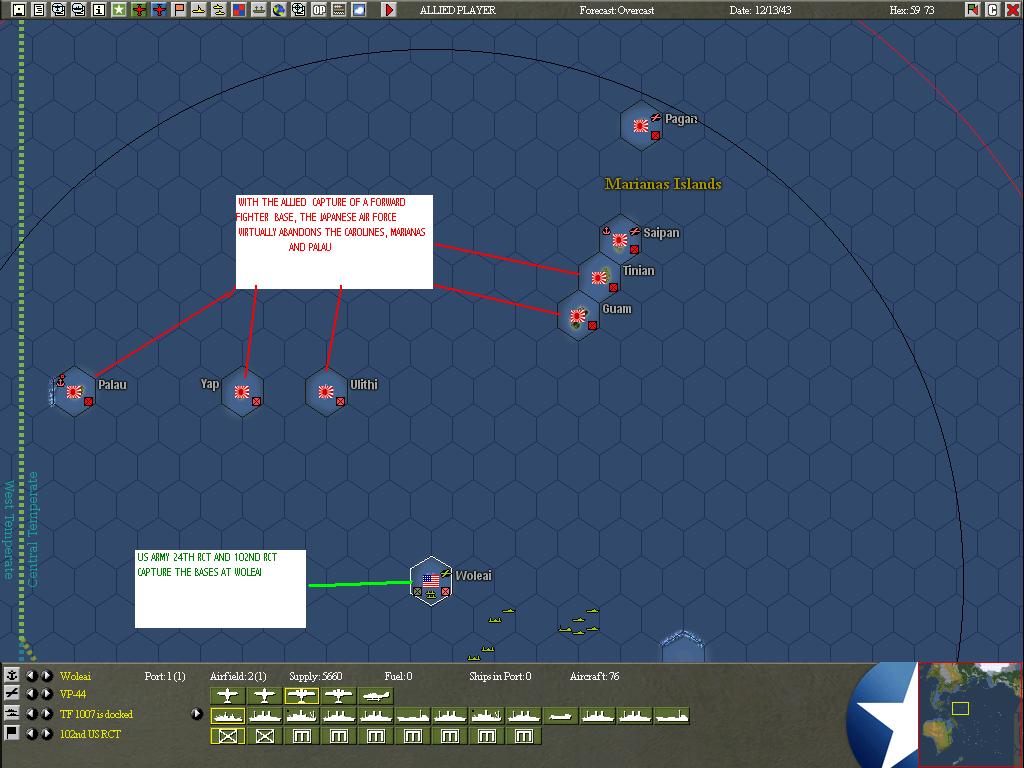This screenshot has height=768, width=1024.
Task: Select next land unit arrow beside 102nd US RCT
Action: (x=46, y=733)
